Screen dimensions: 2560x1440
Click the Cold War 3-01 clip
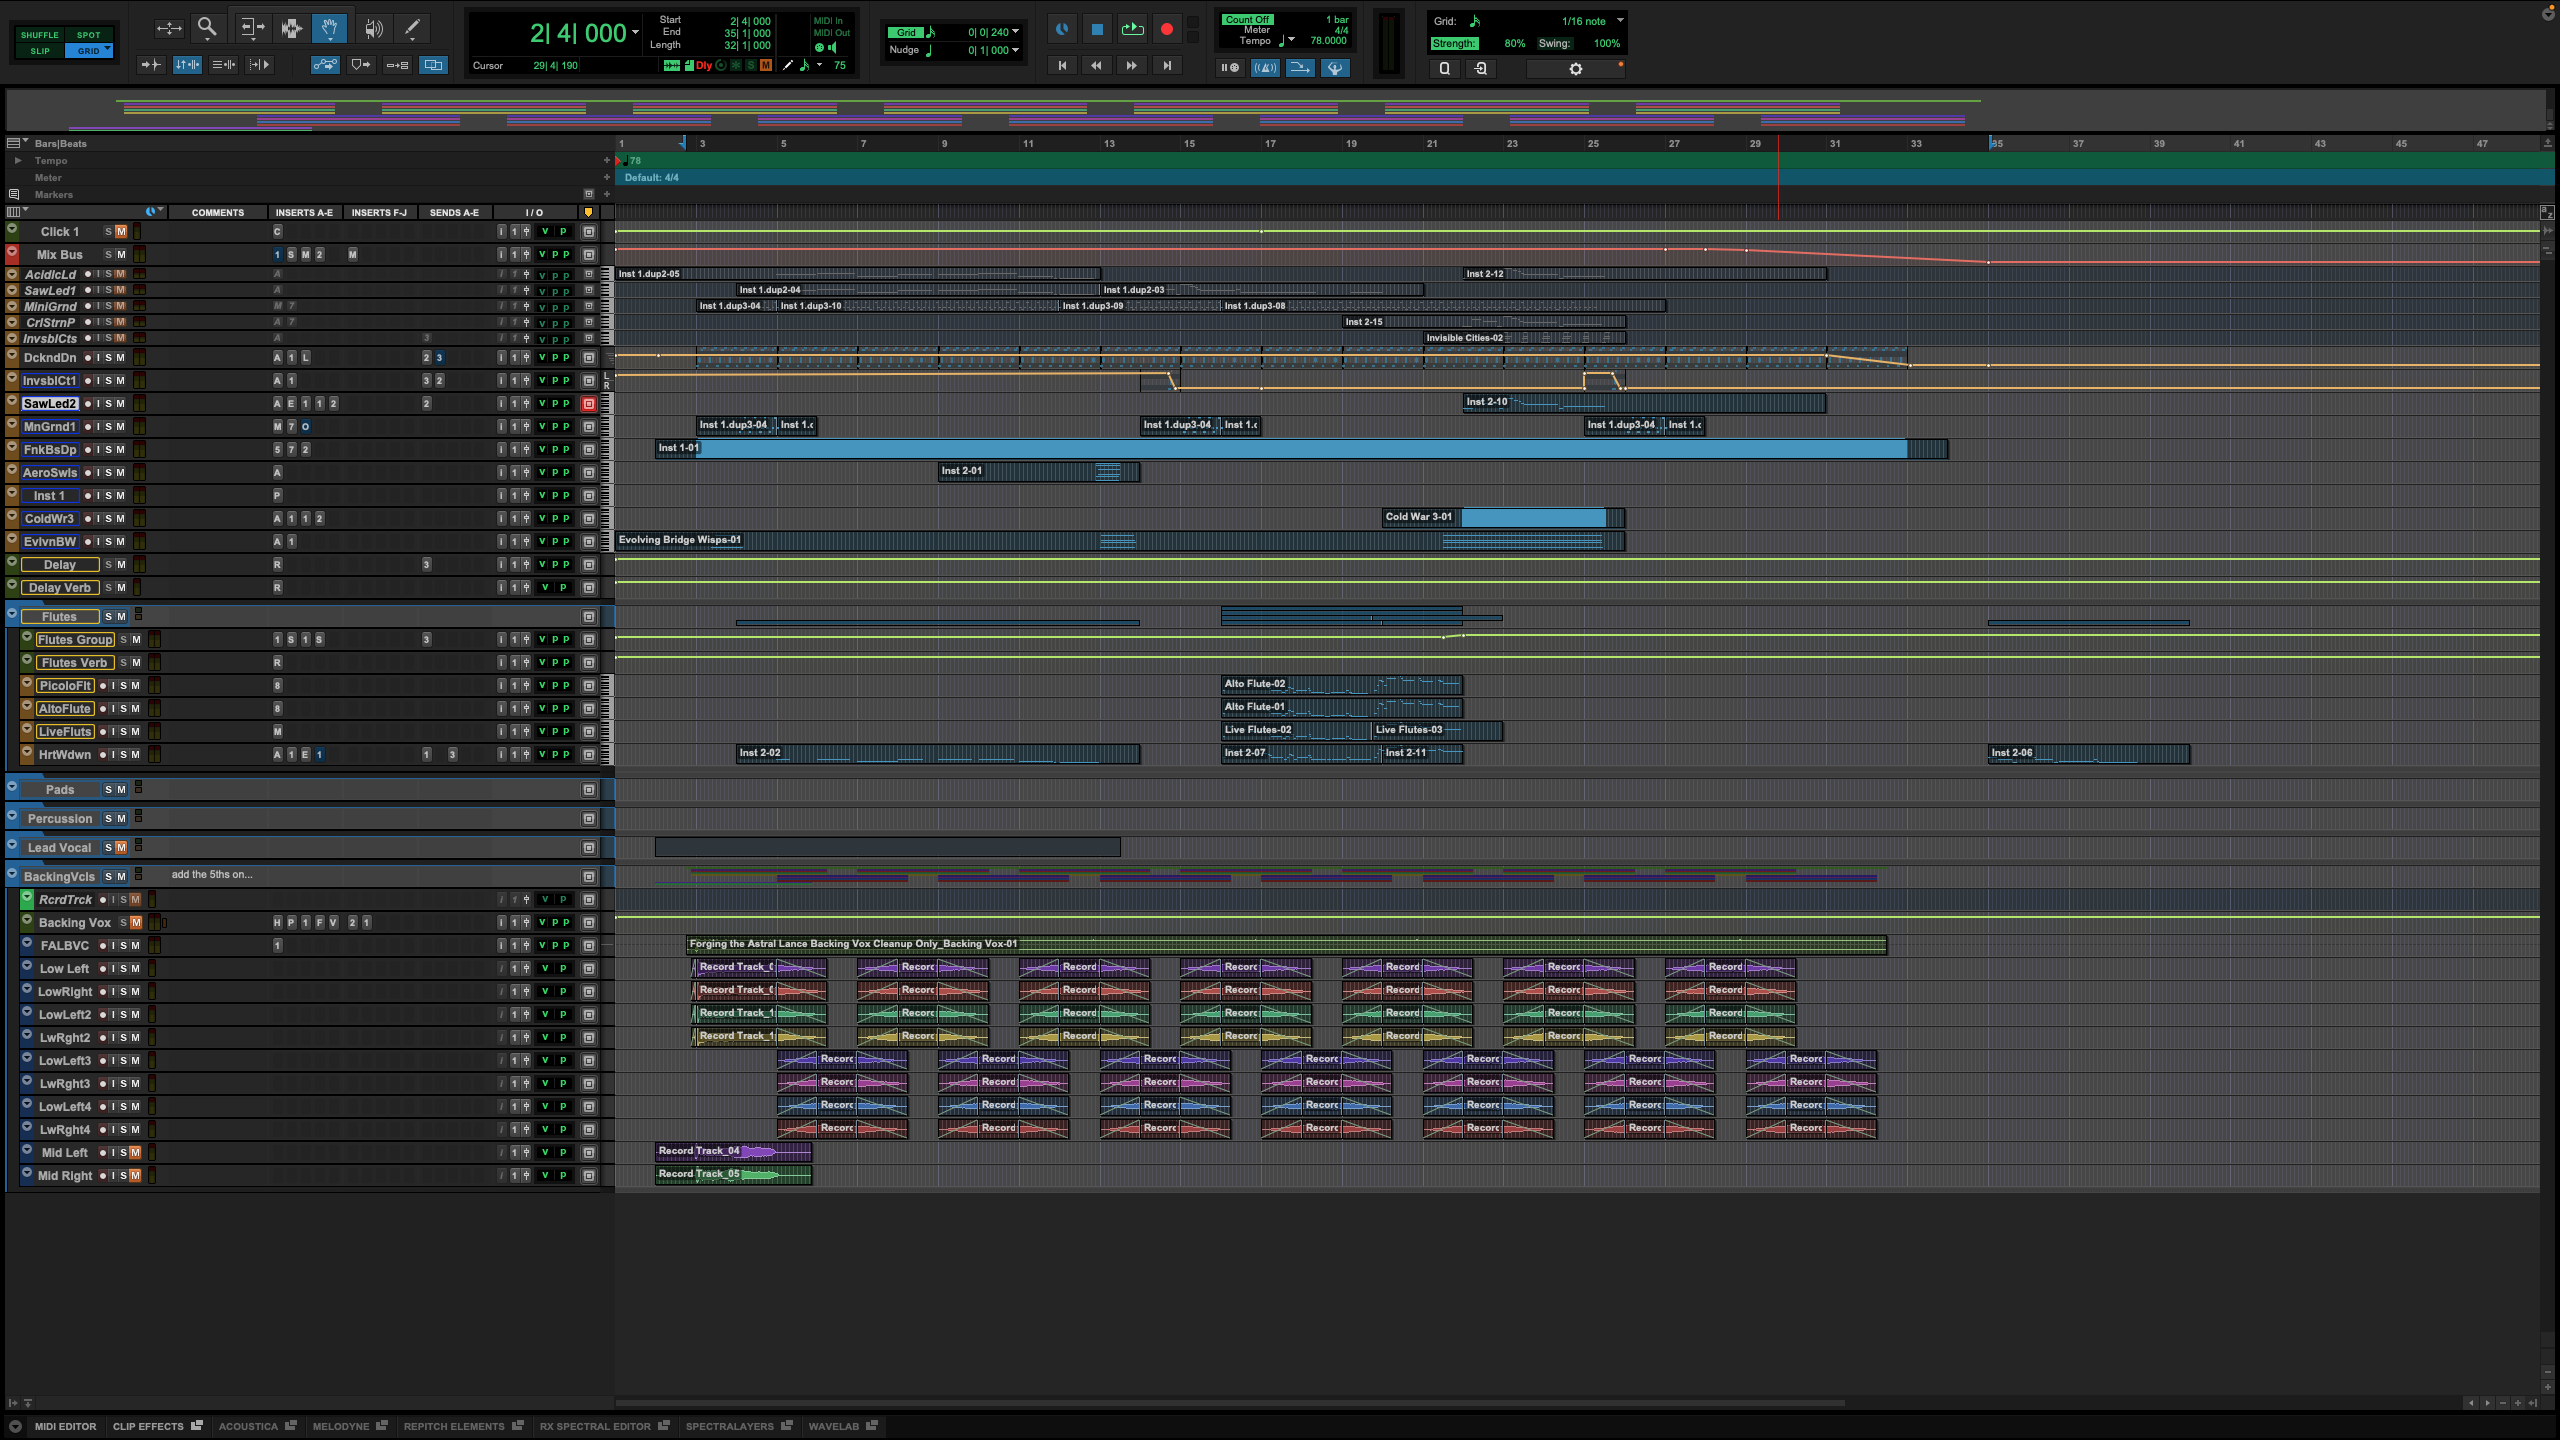[x=1504, y=518]
